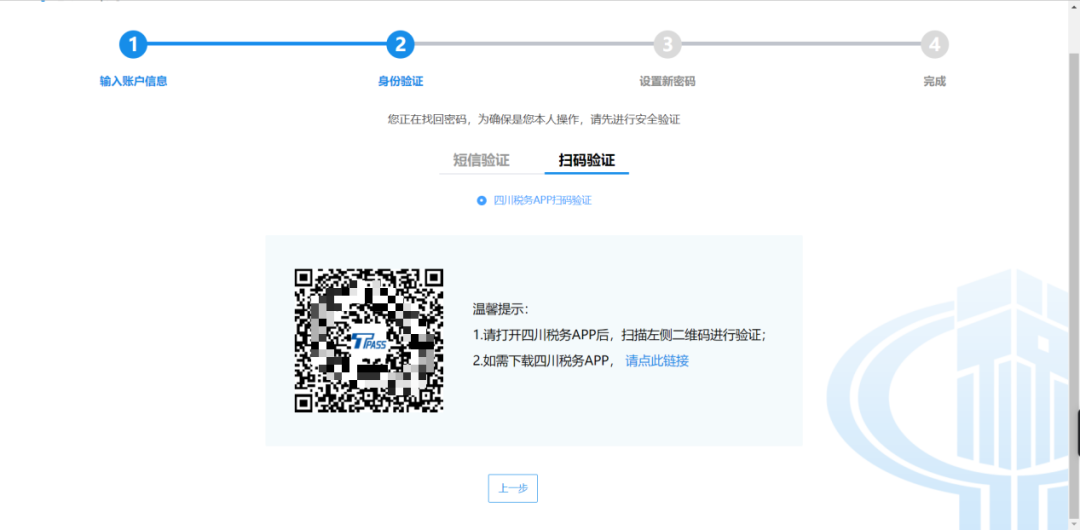Screen dimensions: 1080x530
Task: Click the 温馨提示 heading text
Action: [500, 310]
